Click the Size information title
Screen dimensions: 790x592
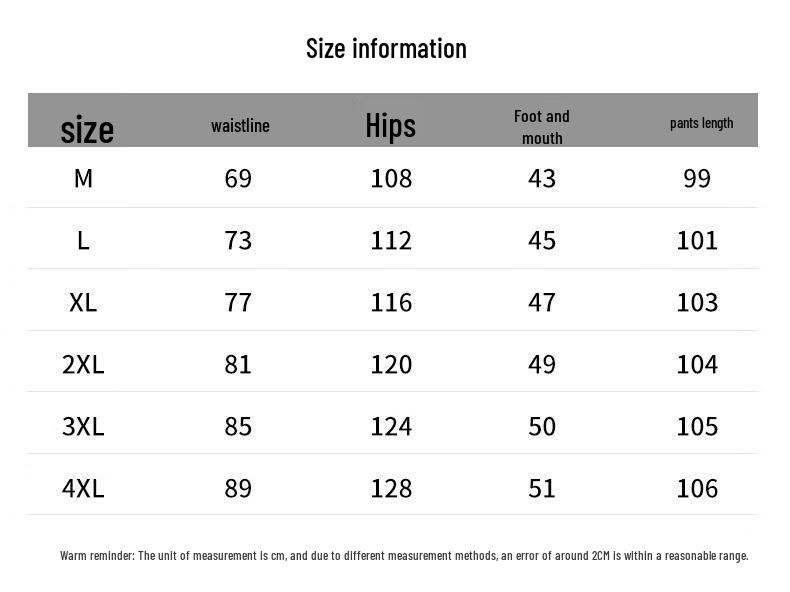pyautogui.click(x=386, y=49)
